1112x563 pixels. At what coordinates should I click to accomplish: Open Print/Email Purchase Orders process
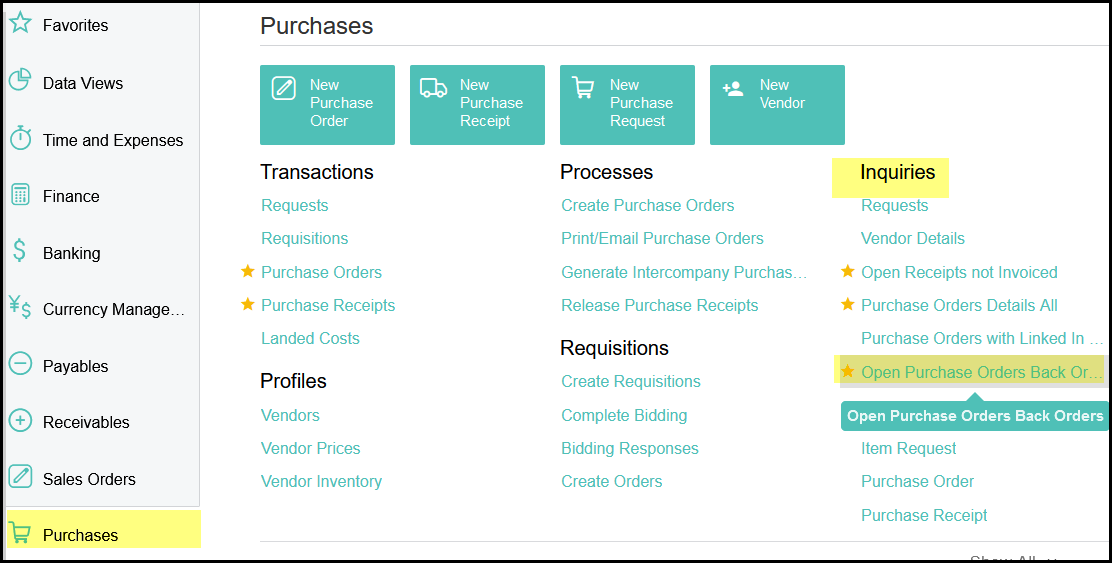pos(662,238)
